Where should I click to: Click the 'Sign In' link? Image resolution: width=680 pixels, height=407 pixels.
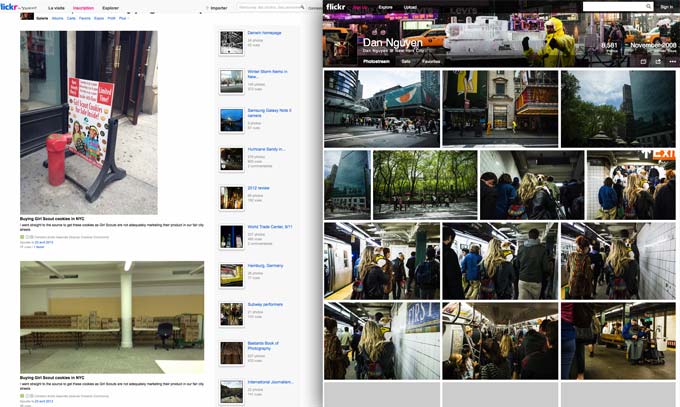pyautogui.click(x=666, y=7)
